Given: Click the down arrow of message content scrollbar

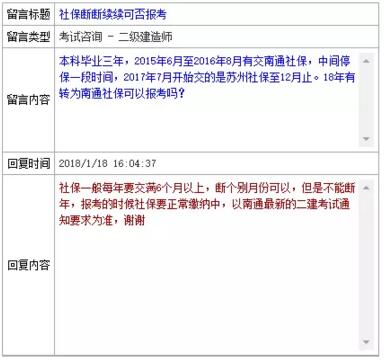Looking at the screenshot, I should (x=366, y=139).
